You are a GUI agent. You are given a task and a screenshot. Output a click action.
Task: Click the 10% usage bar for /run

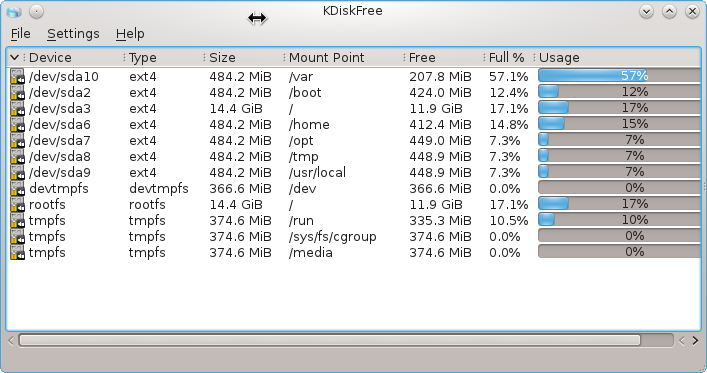click(619, 220)
